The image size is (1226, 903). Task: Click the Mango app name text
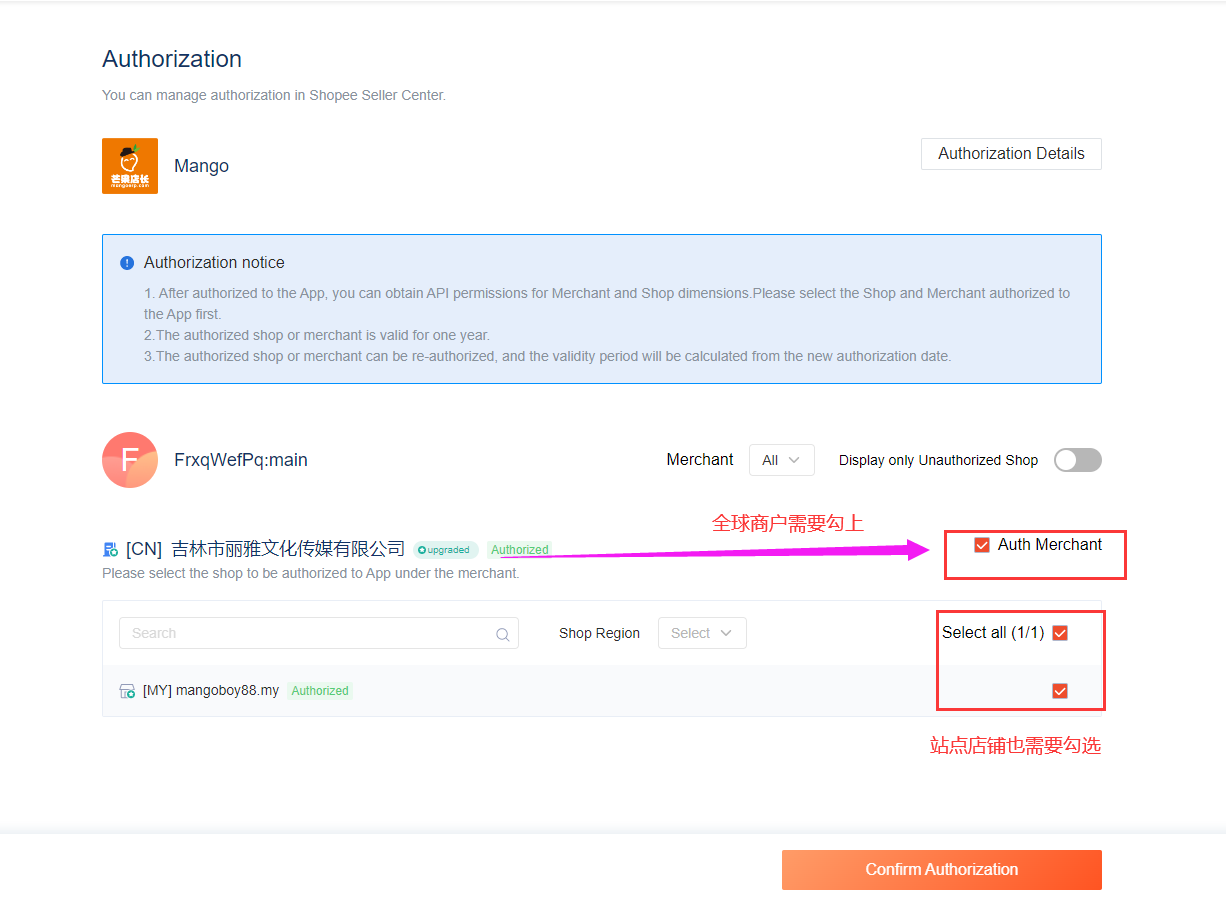click(201, 166)
